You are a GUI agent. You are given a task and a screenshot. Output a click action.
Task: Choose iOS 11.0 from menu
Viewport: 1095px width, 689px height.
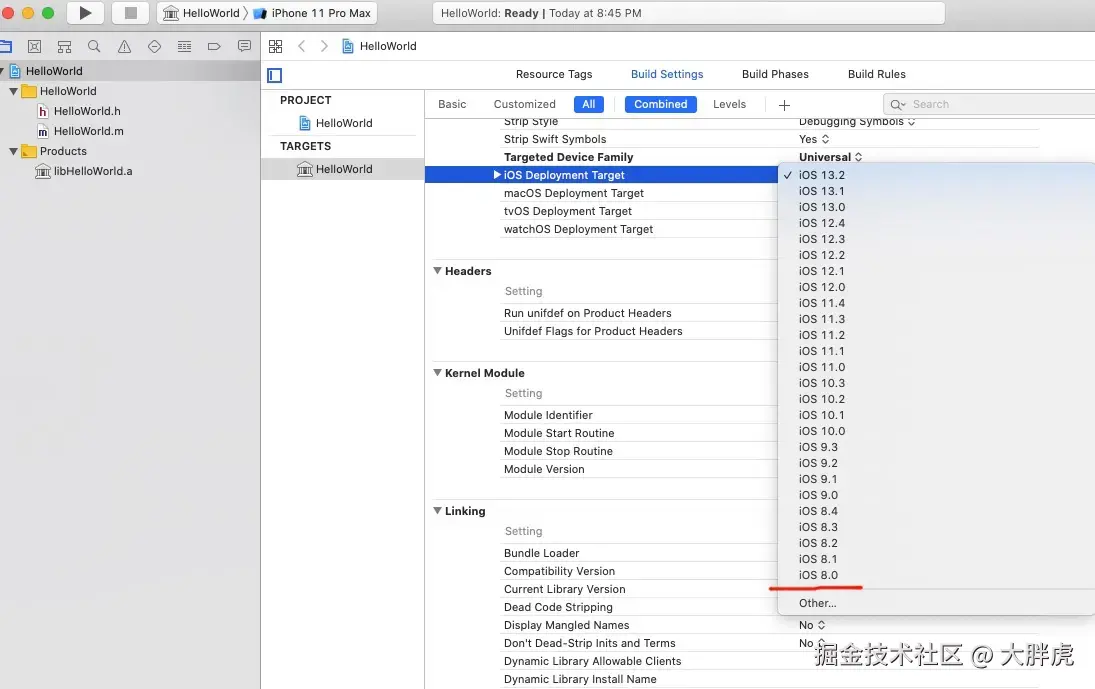click(821, 367)
